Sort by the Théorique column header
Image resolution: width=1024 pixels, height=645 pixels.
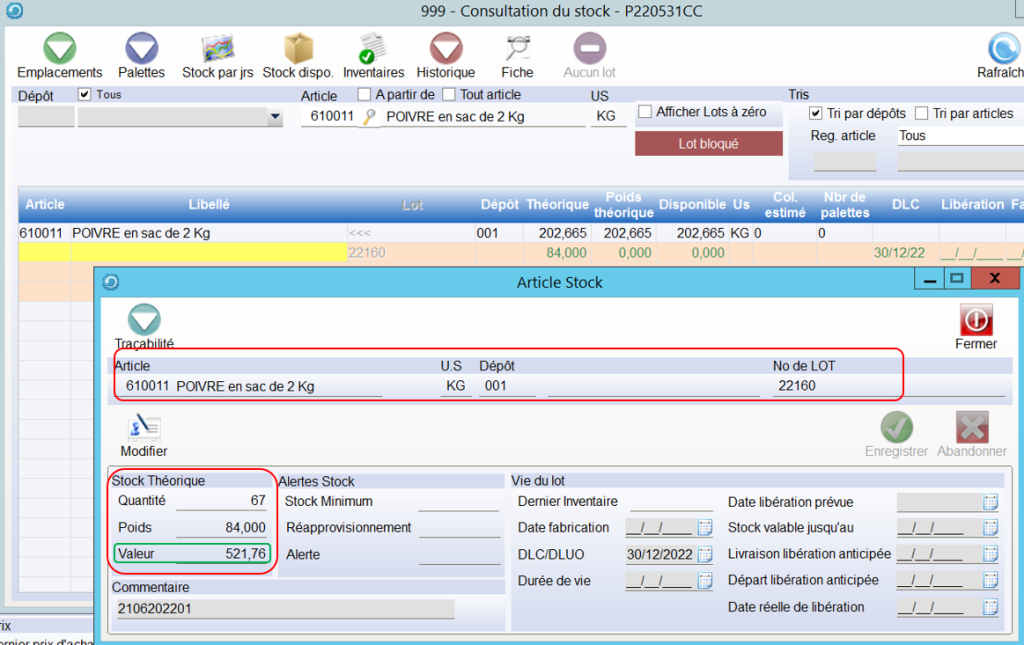(x=557, y=204)
